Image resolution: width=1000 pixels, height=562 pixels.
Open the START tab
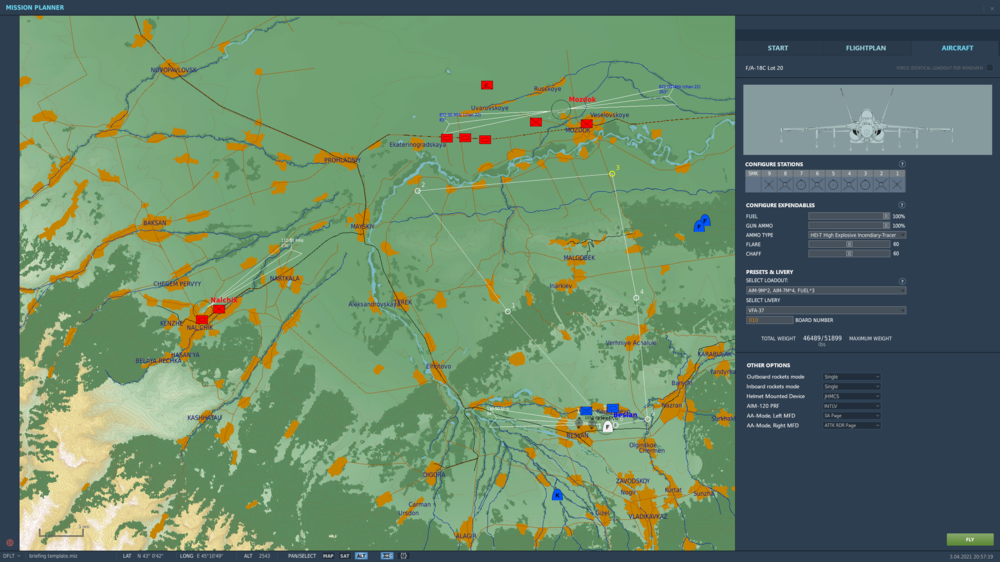click(x=778, y=48)
